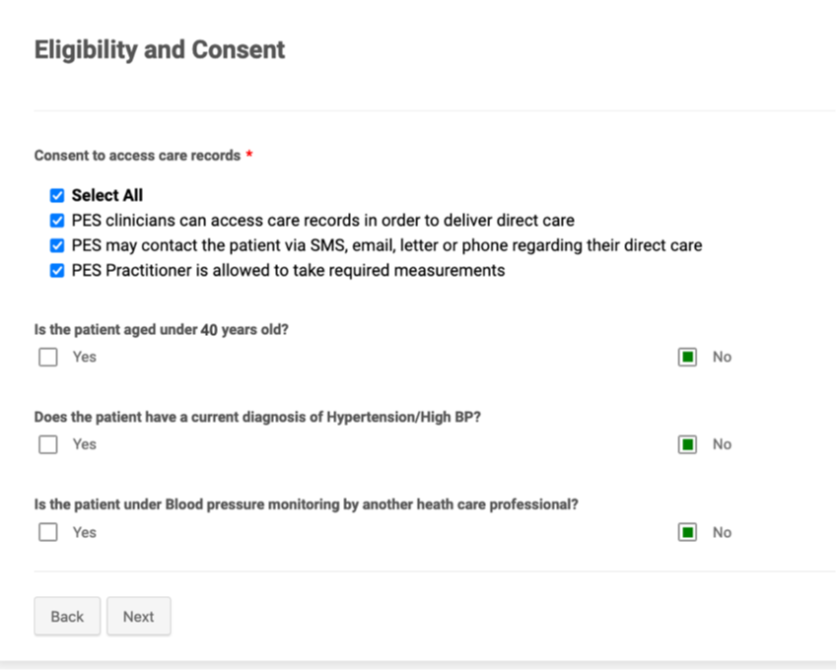Screen dimensions: 837x671
Task: Toggle PES Practitioner take required measurements checkbox
Action: (57, 271)
